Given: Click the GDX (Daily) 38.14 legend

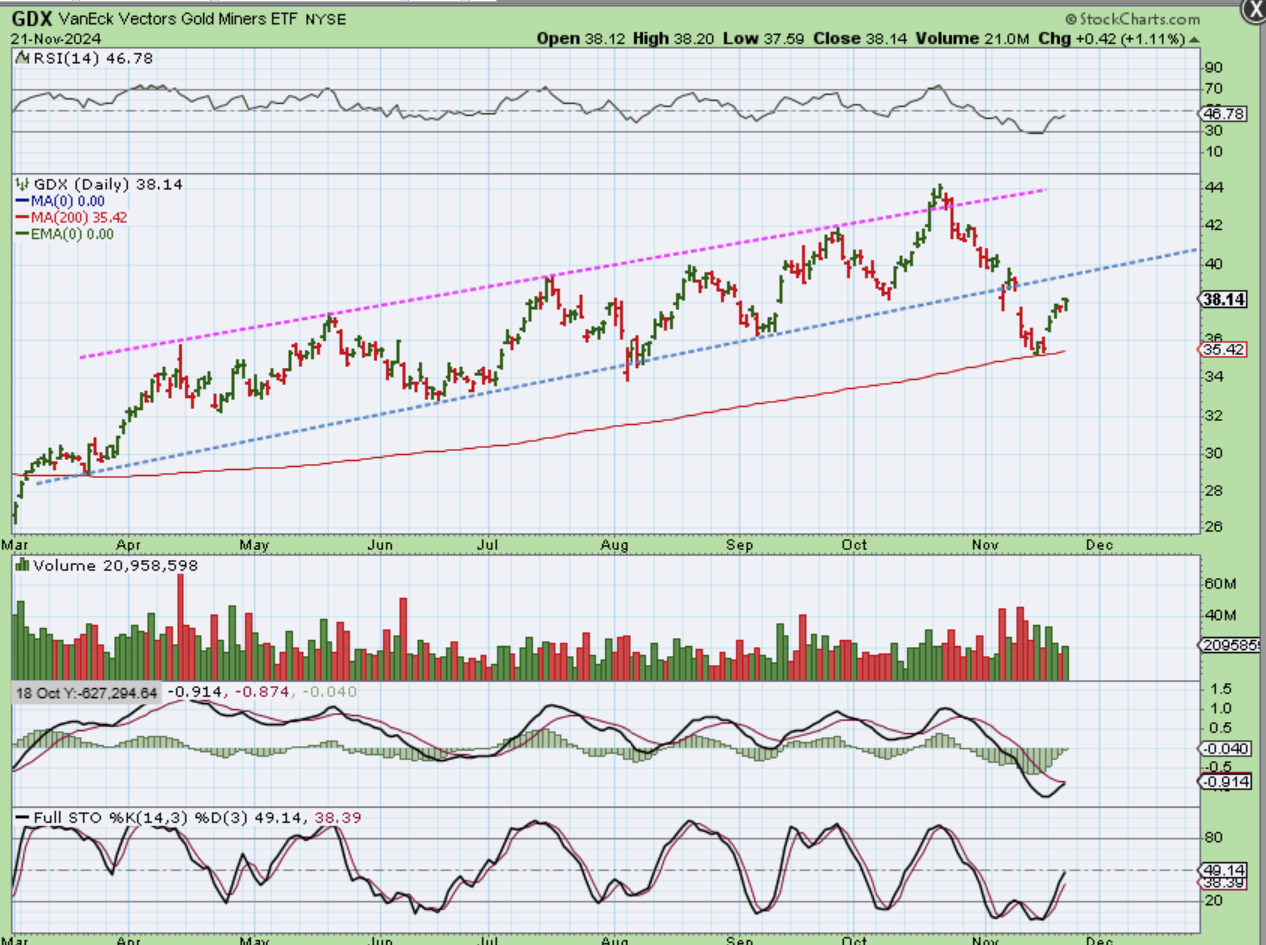Looking at the screenshot, I should click(98, 184).
